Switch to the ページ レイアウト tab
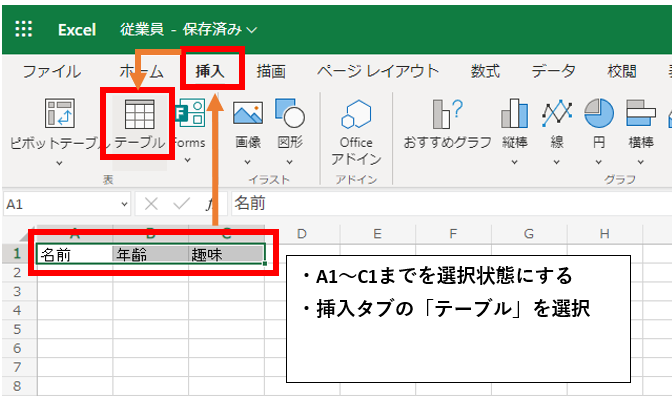This screenshot has width=672, height=396. 378,71
